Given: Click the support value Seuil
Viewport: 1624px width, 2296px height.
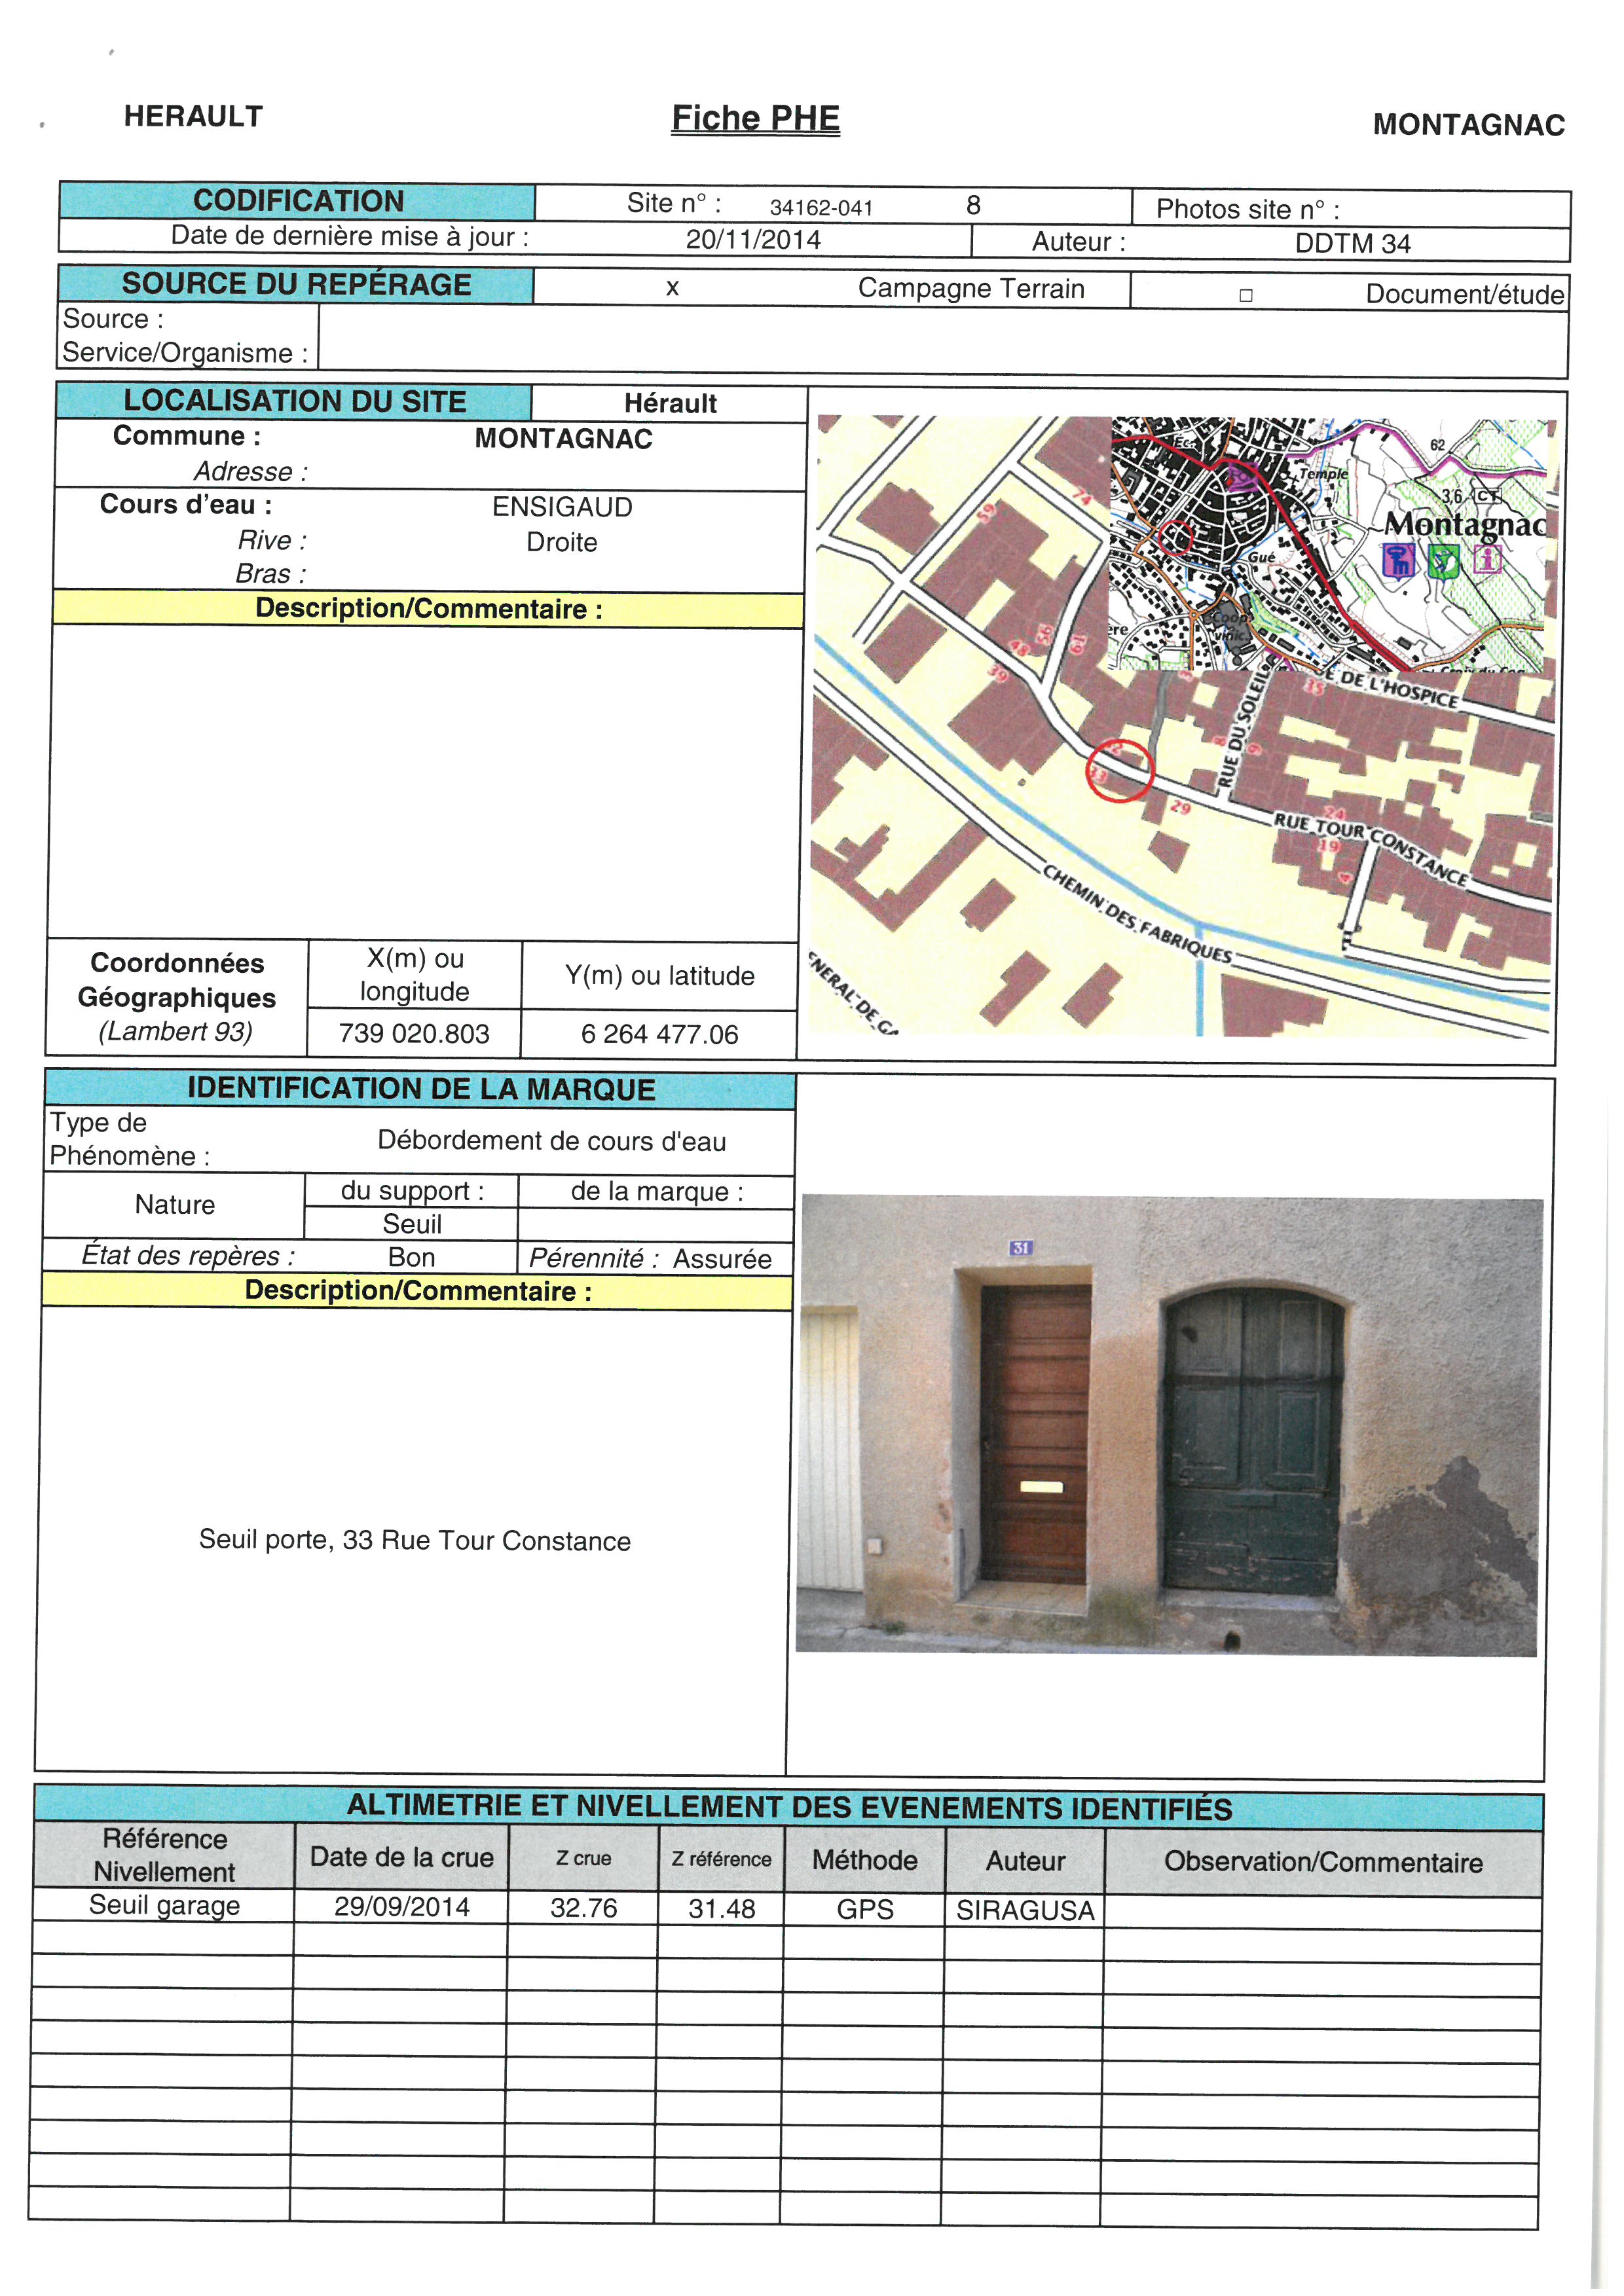Looking at the screenshot, I should click(412, 1224).
